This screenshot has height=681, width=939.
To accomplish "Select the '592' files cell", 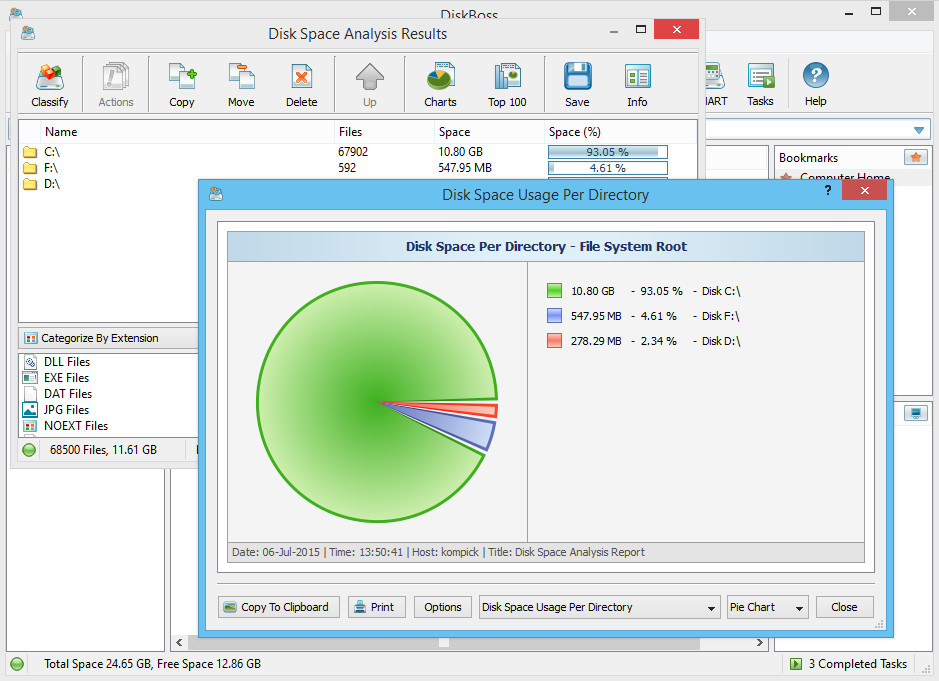I will point(347,168).
